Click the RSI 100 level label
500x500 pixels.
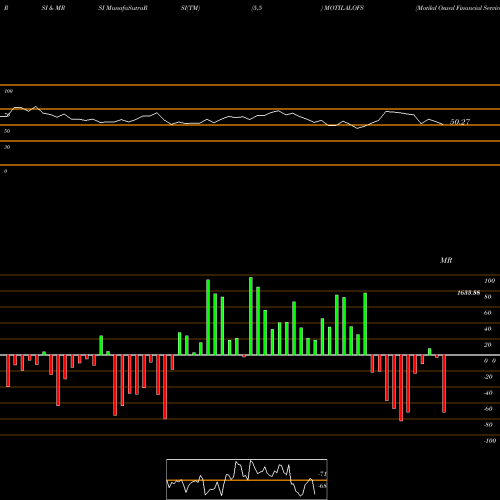click(9, 91)
